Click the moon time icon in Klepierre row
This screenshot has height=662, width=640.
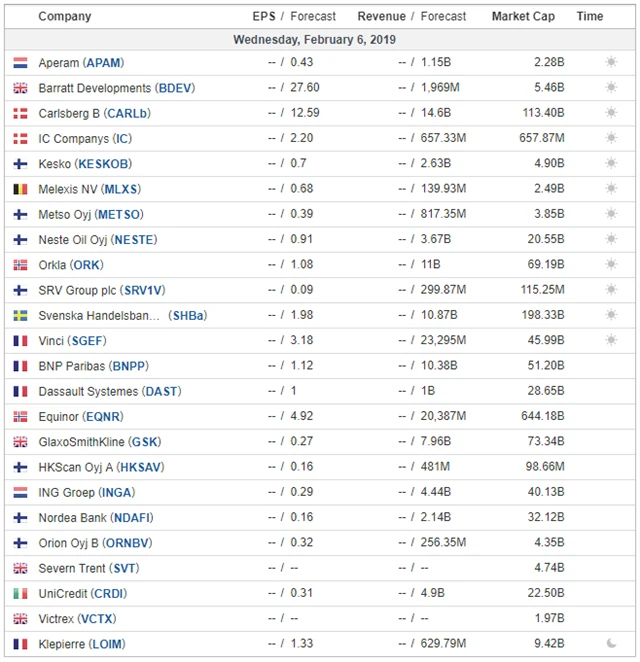611,644
